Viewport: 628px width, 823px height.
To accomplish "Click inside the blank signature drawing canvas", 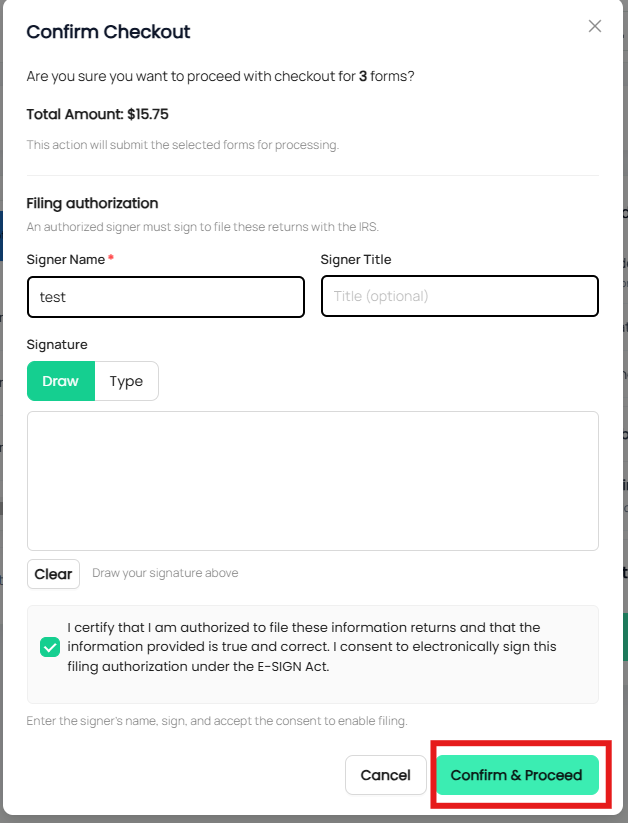I will [x=312, y=481].
